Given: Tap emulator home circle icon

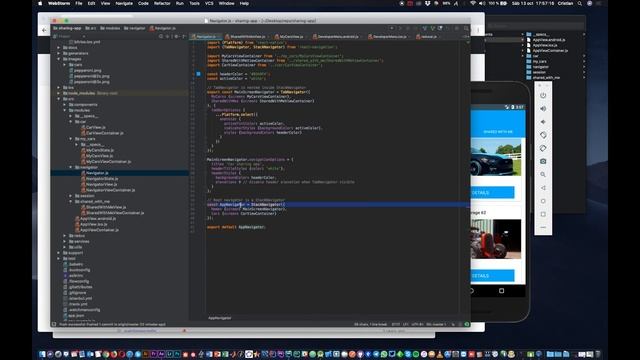Looking at the screenshot, I should 543,201.
